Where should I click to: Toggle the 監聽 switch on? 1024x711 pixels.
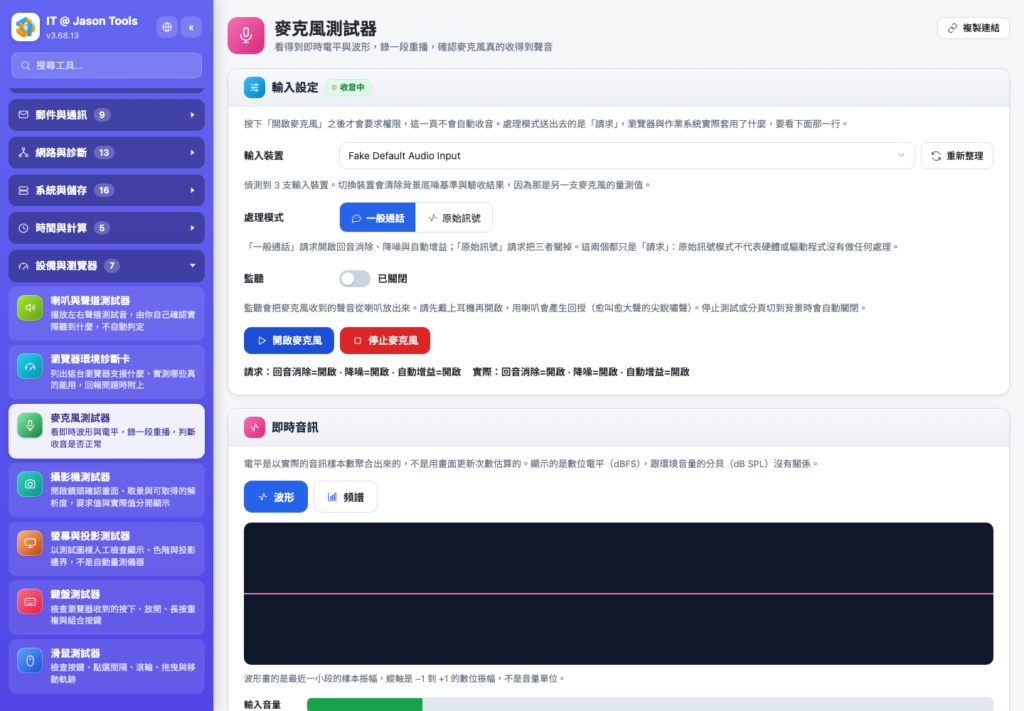coord(355,279)
